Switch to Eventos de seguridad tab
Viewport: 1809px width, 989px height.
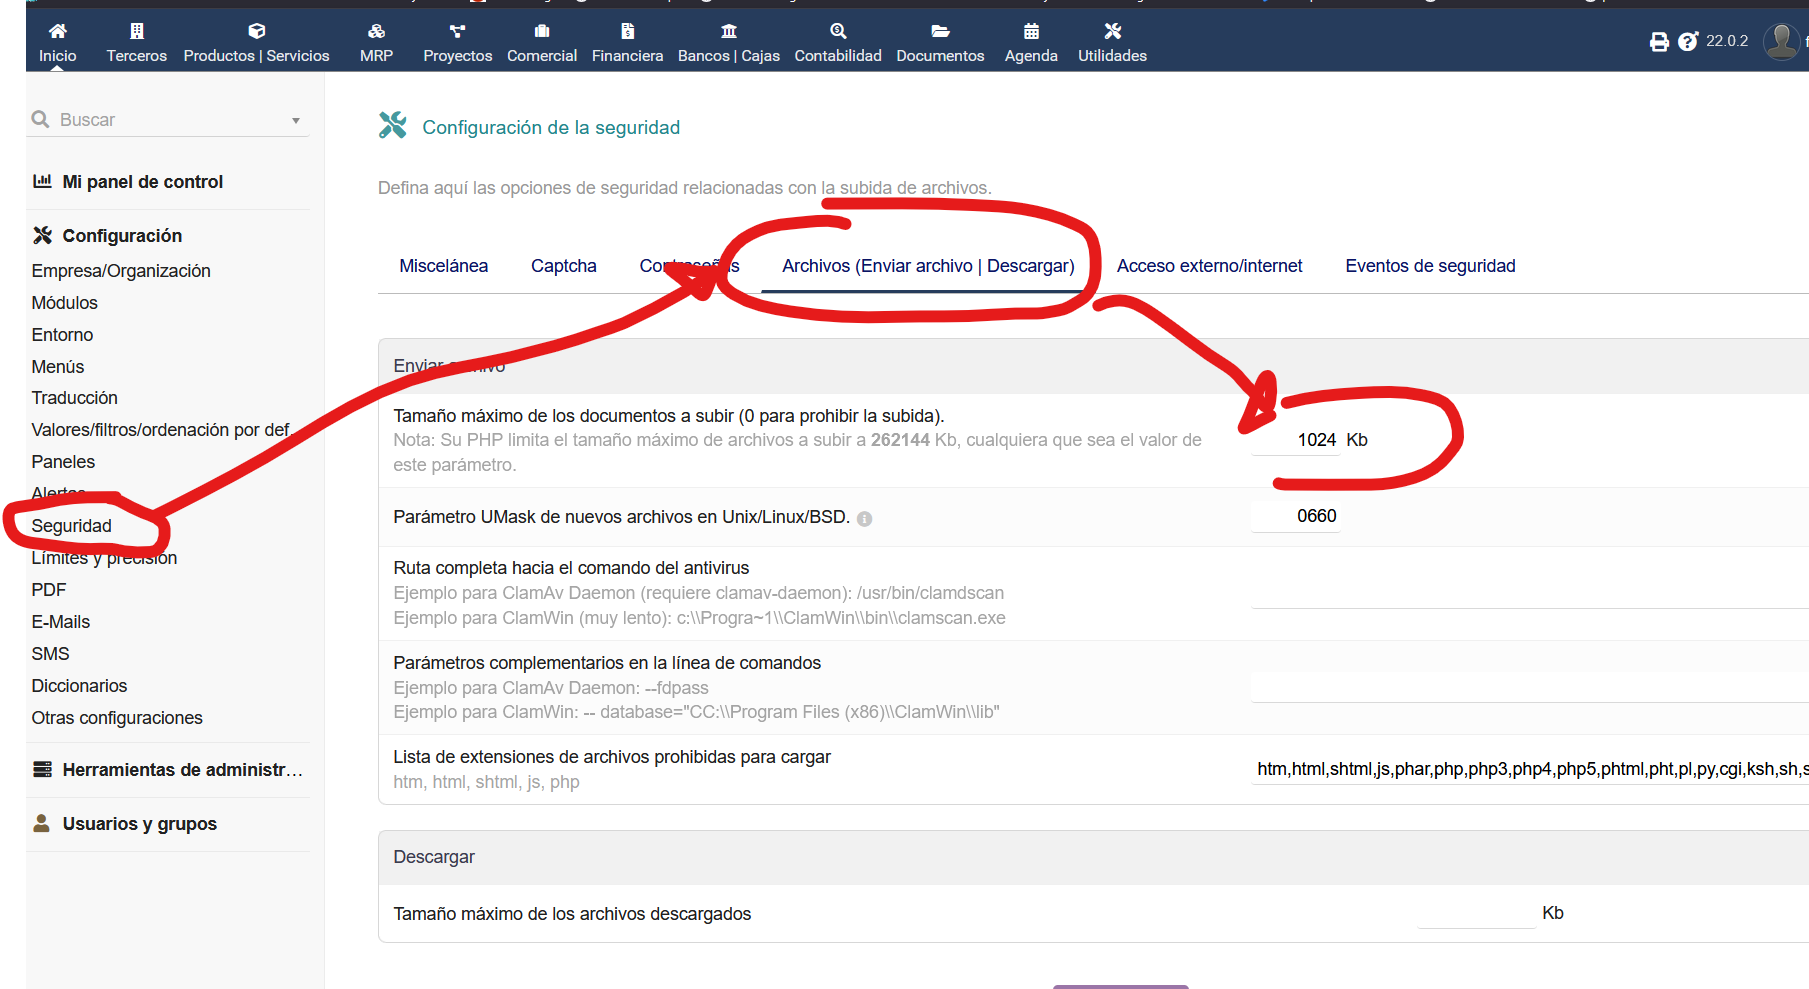pyautogui.click(x=1430, y=266)
